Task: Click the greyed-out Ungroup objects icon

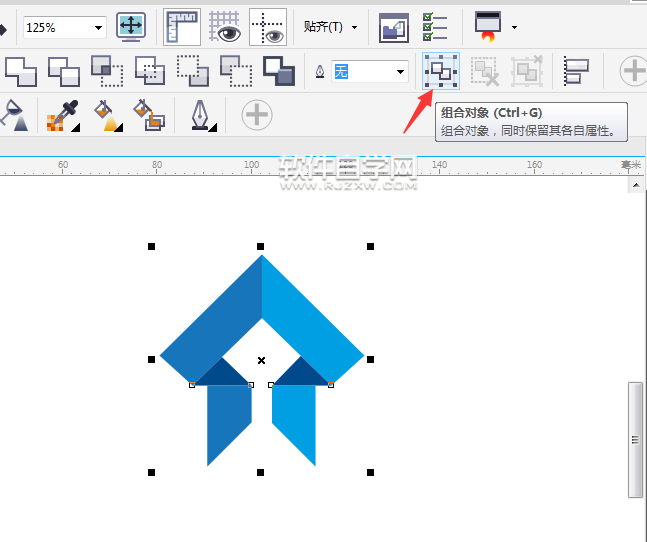Action: pos(485,71)
